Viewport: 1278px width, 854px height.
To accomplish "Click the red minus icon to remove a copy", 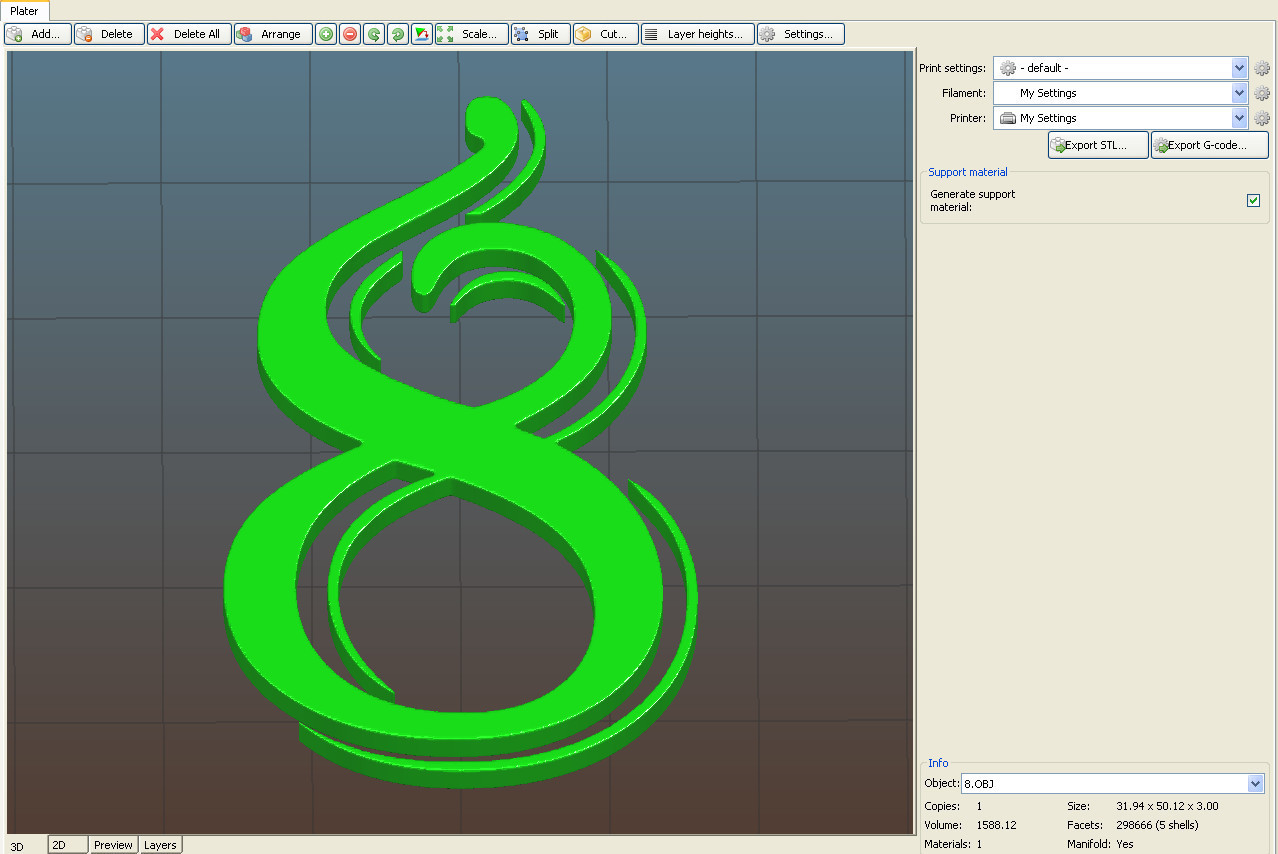I will pyautogui.click(x=349, y=33).
